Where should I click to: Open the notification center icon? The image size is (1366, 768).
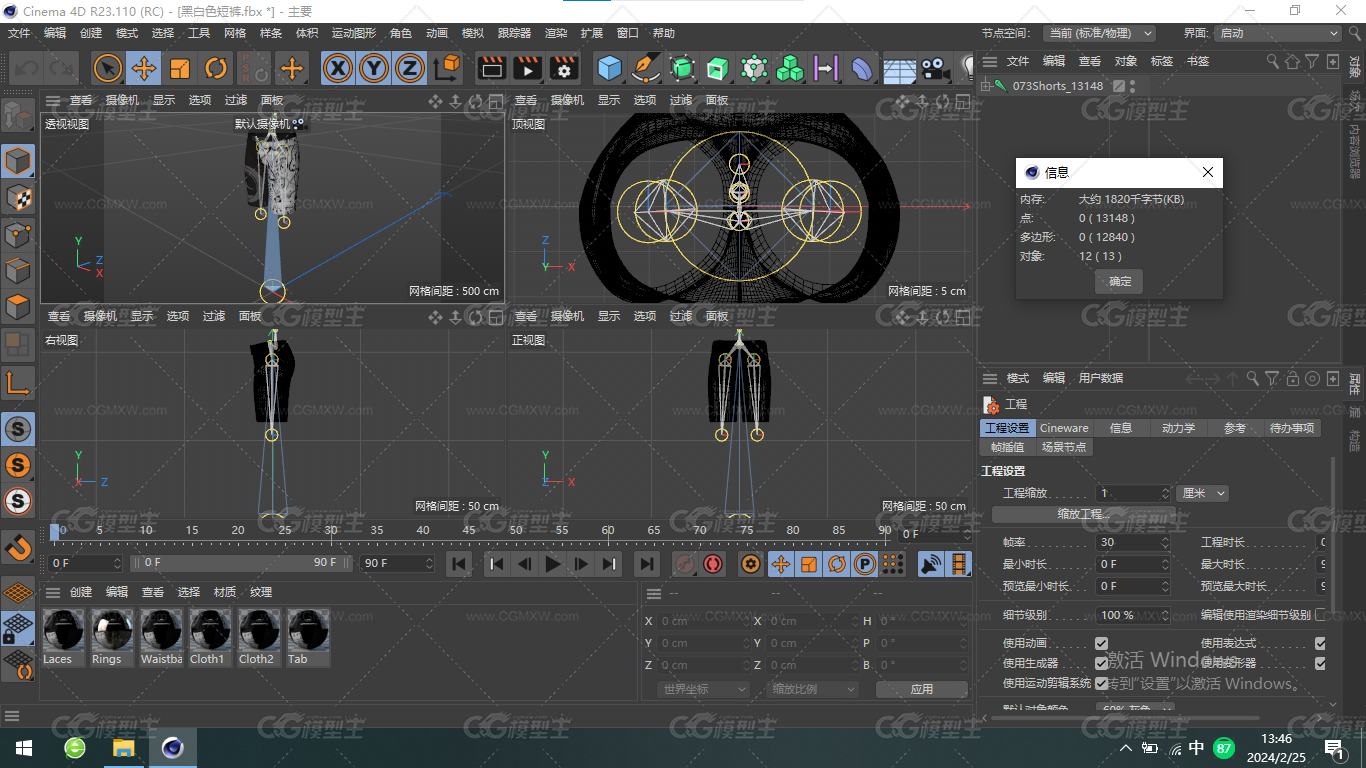coord(1333,748)
